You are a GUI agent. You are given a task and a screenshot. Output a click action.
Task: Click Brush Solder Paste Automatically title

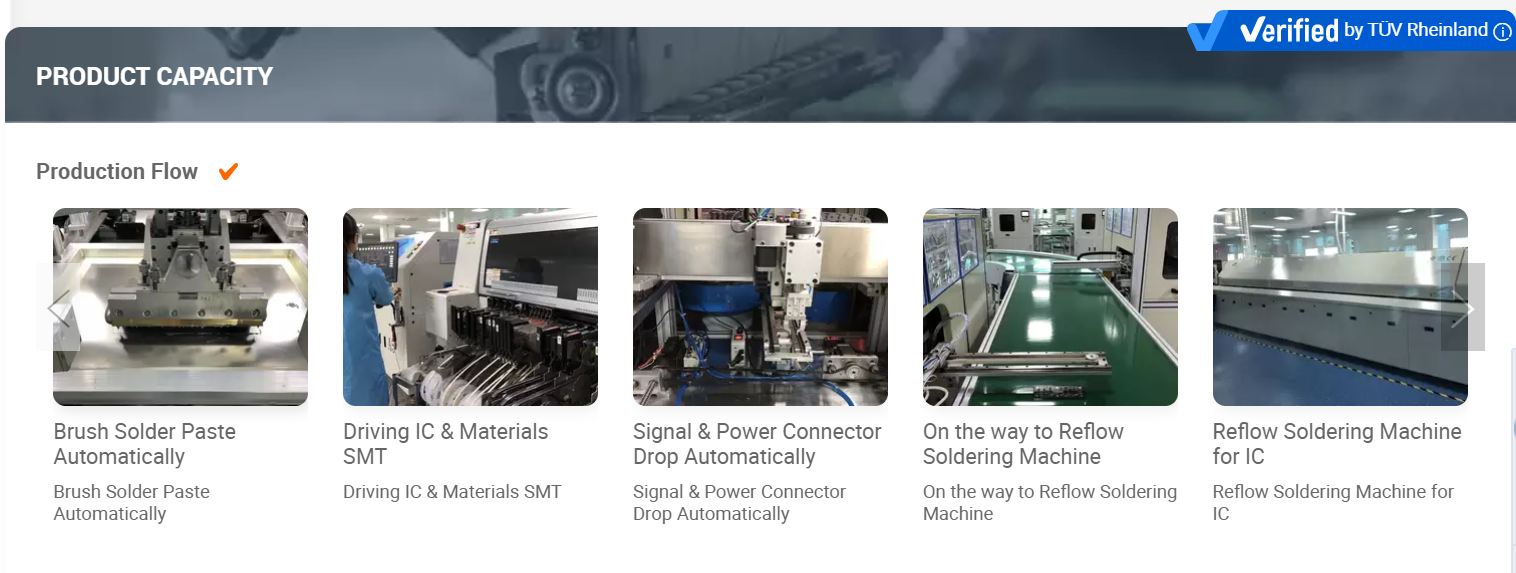(x=145, y=444)
